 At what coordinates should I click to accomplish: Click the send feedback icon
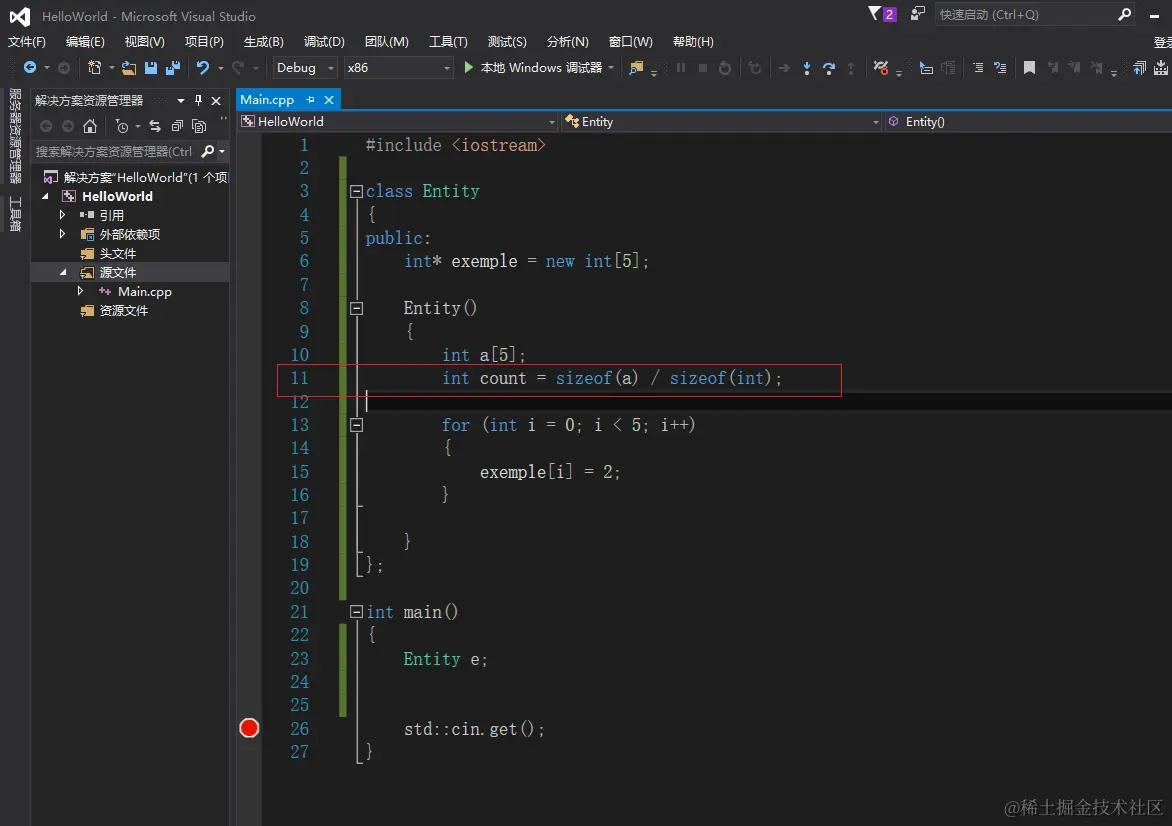click(x=917, y=13)
